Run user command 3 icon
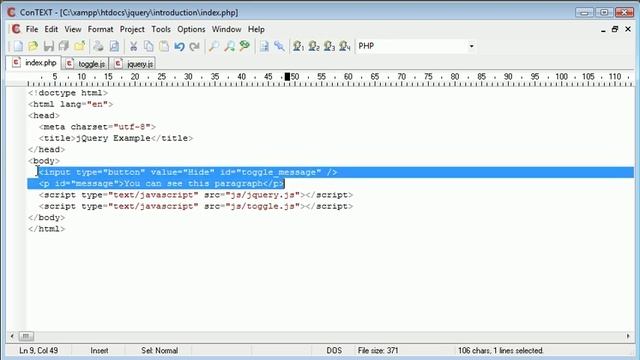This screenshot has width=640, height=360. click(329, 46)
